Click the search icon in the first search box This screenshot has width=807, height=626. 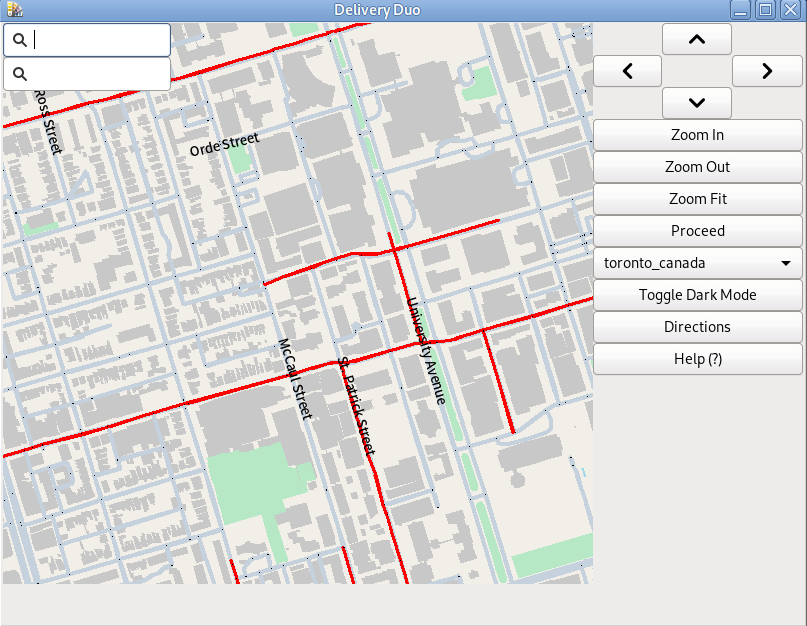pos(19,40)
